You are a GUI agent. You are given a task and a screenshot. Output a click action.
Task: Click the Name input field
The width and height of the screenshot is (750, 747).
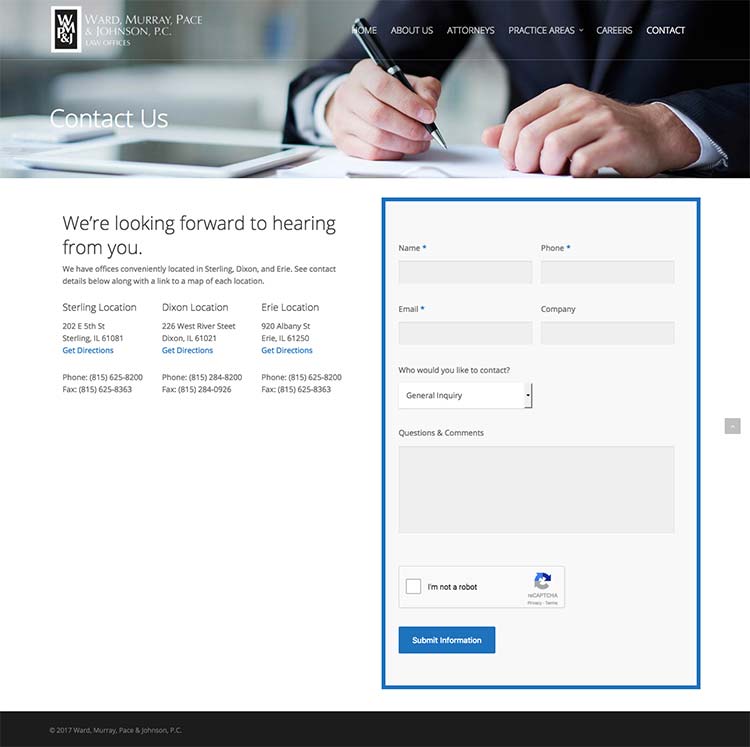[465, 272]
